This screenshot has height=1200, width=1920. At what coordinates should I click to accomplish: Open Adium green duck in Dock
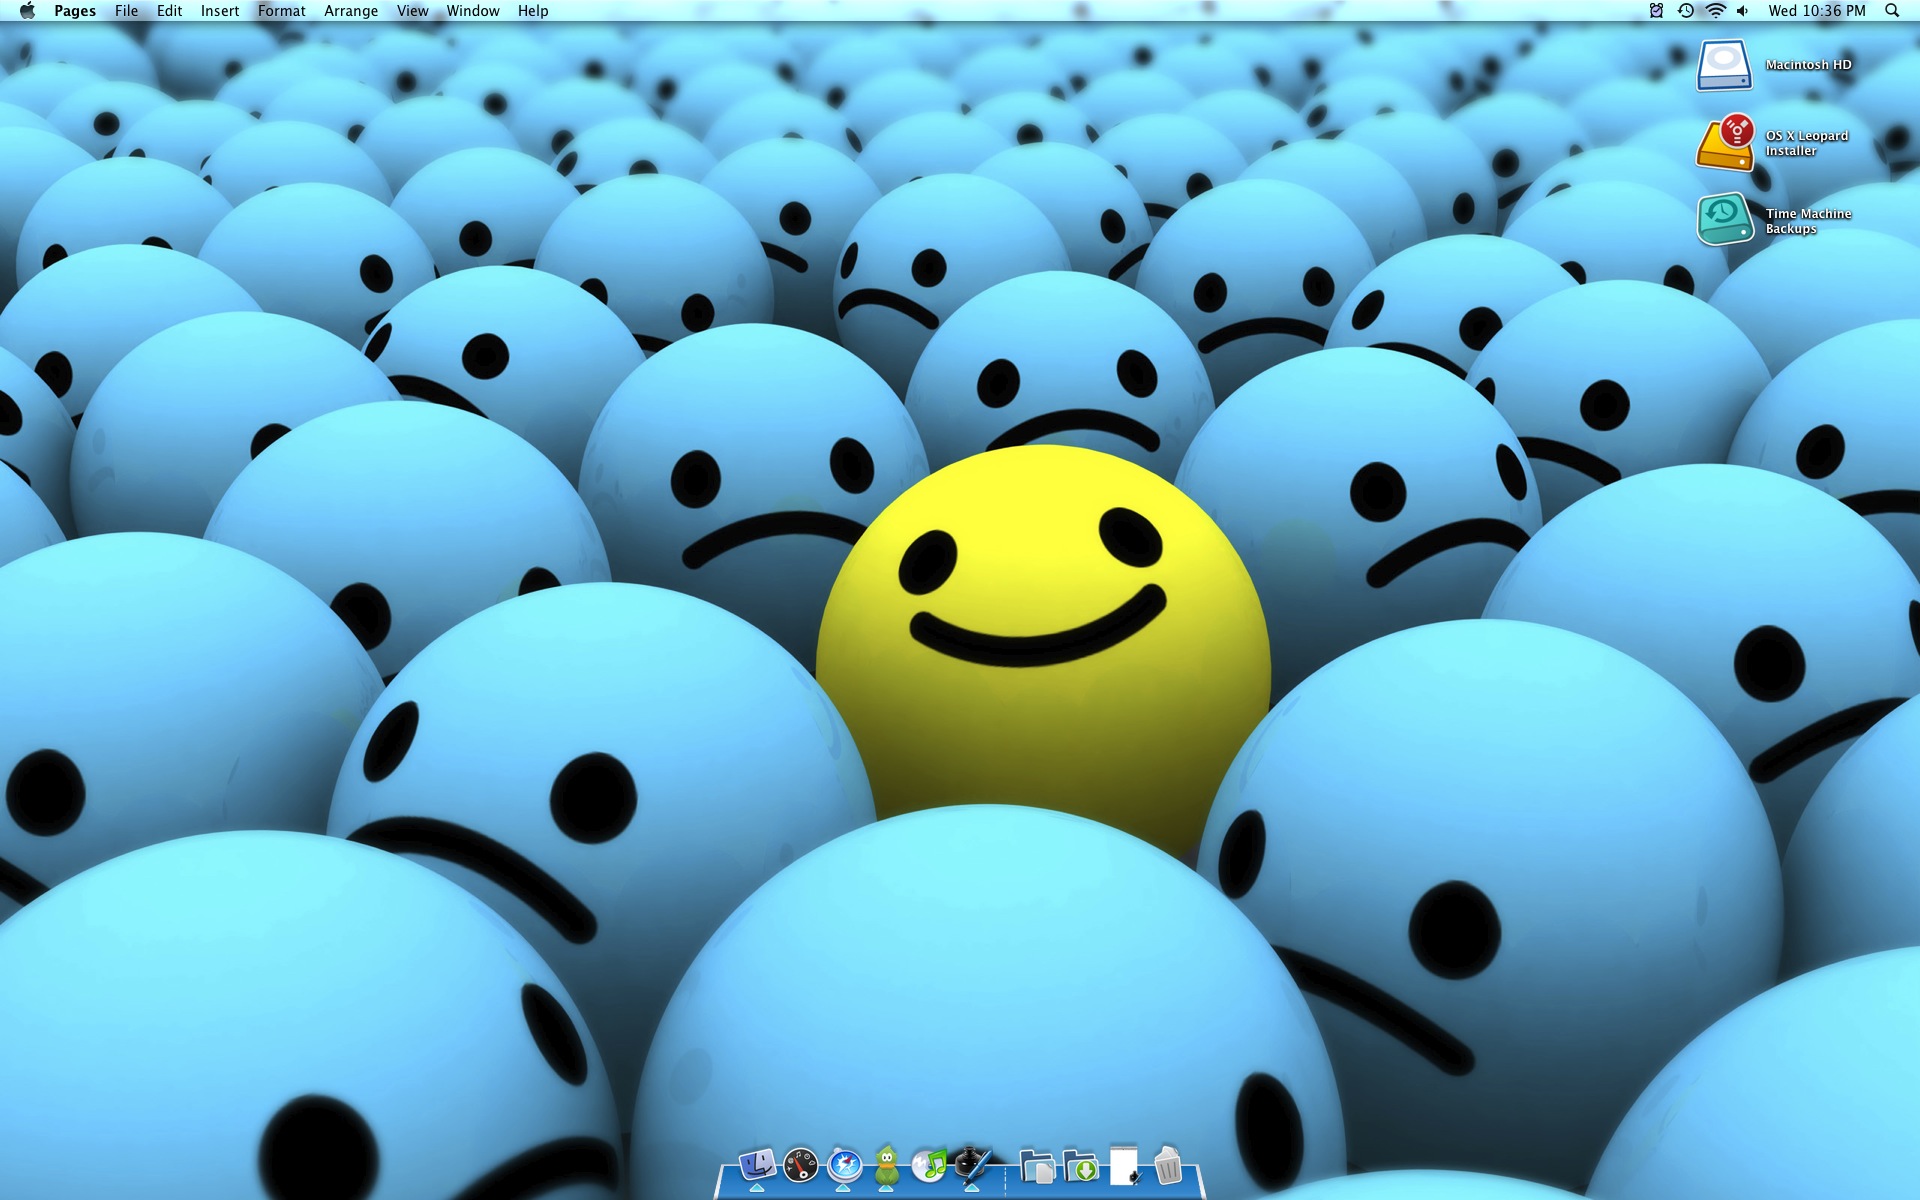click(x=887, y=1165)
